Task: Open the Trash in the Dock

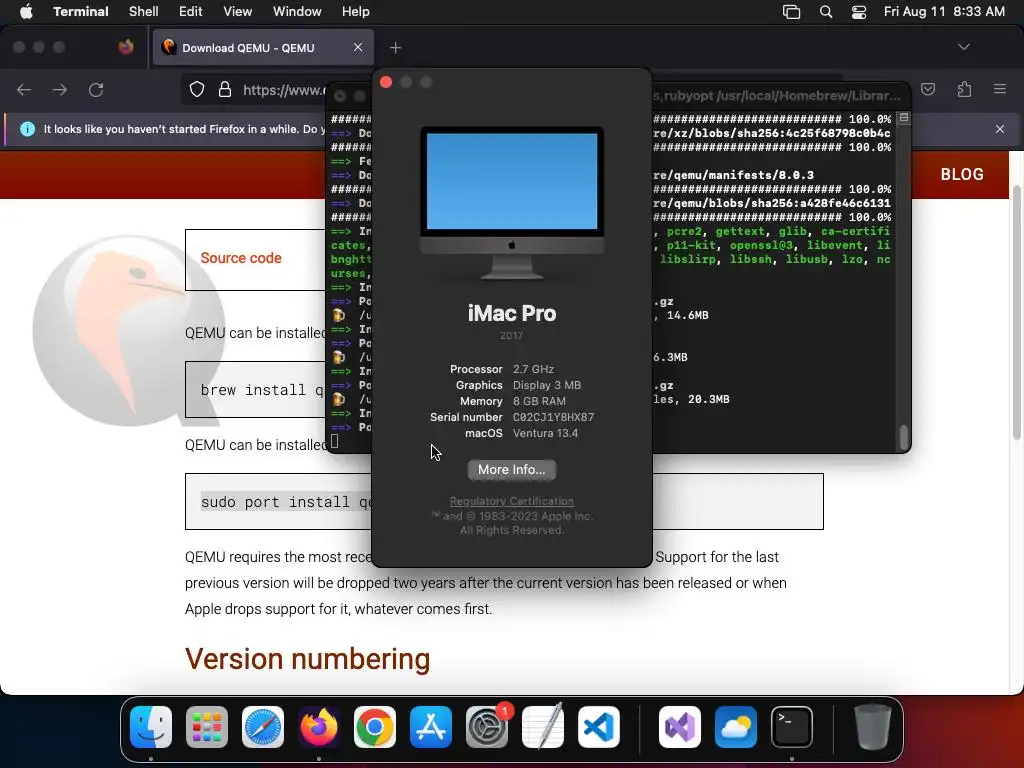Action: (872, 727)
